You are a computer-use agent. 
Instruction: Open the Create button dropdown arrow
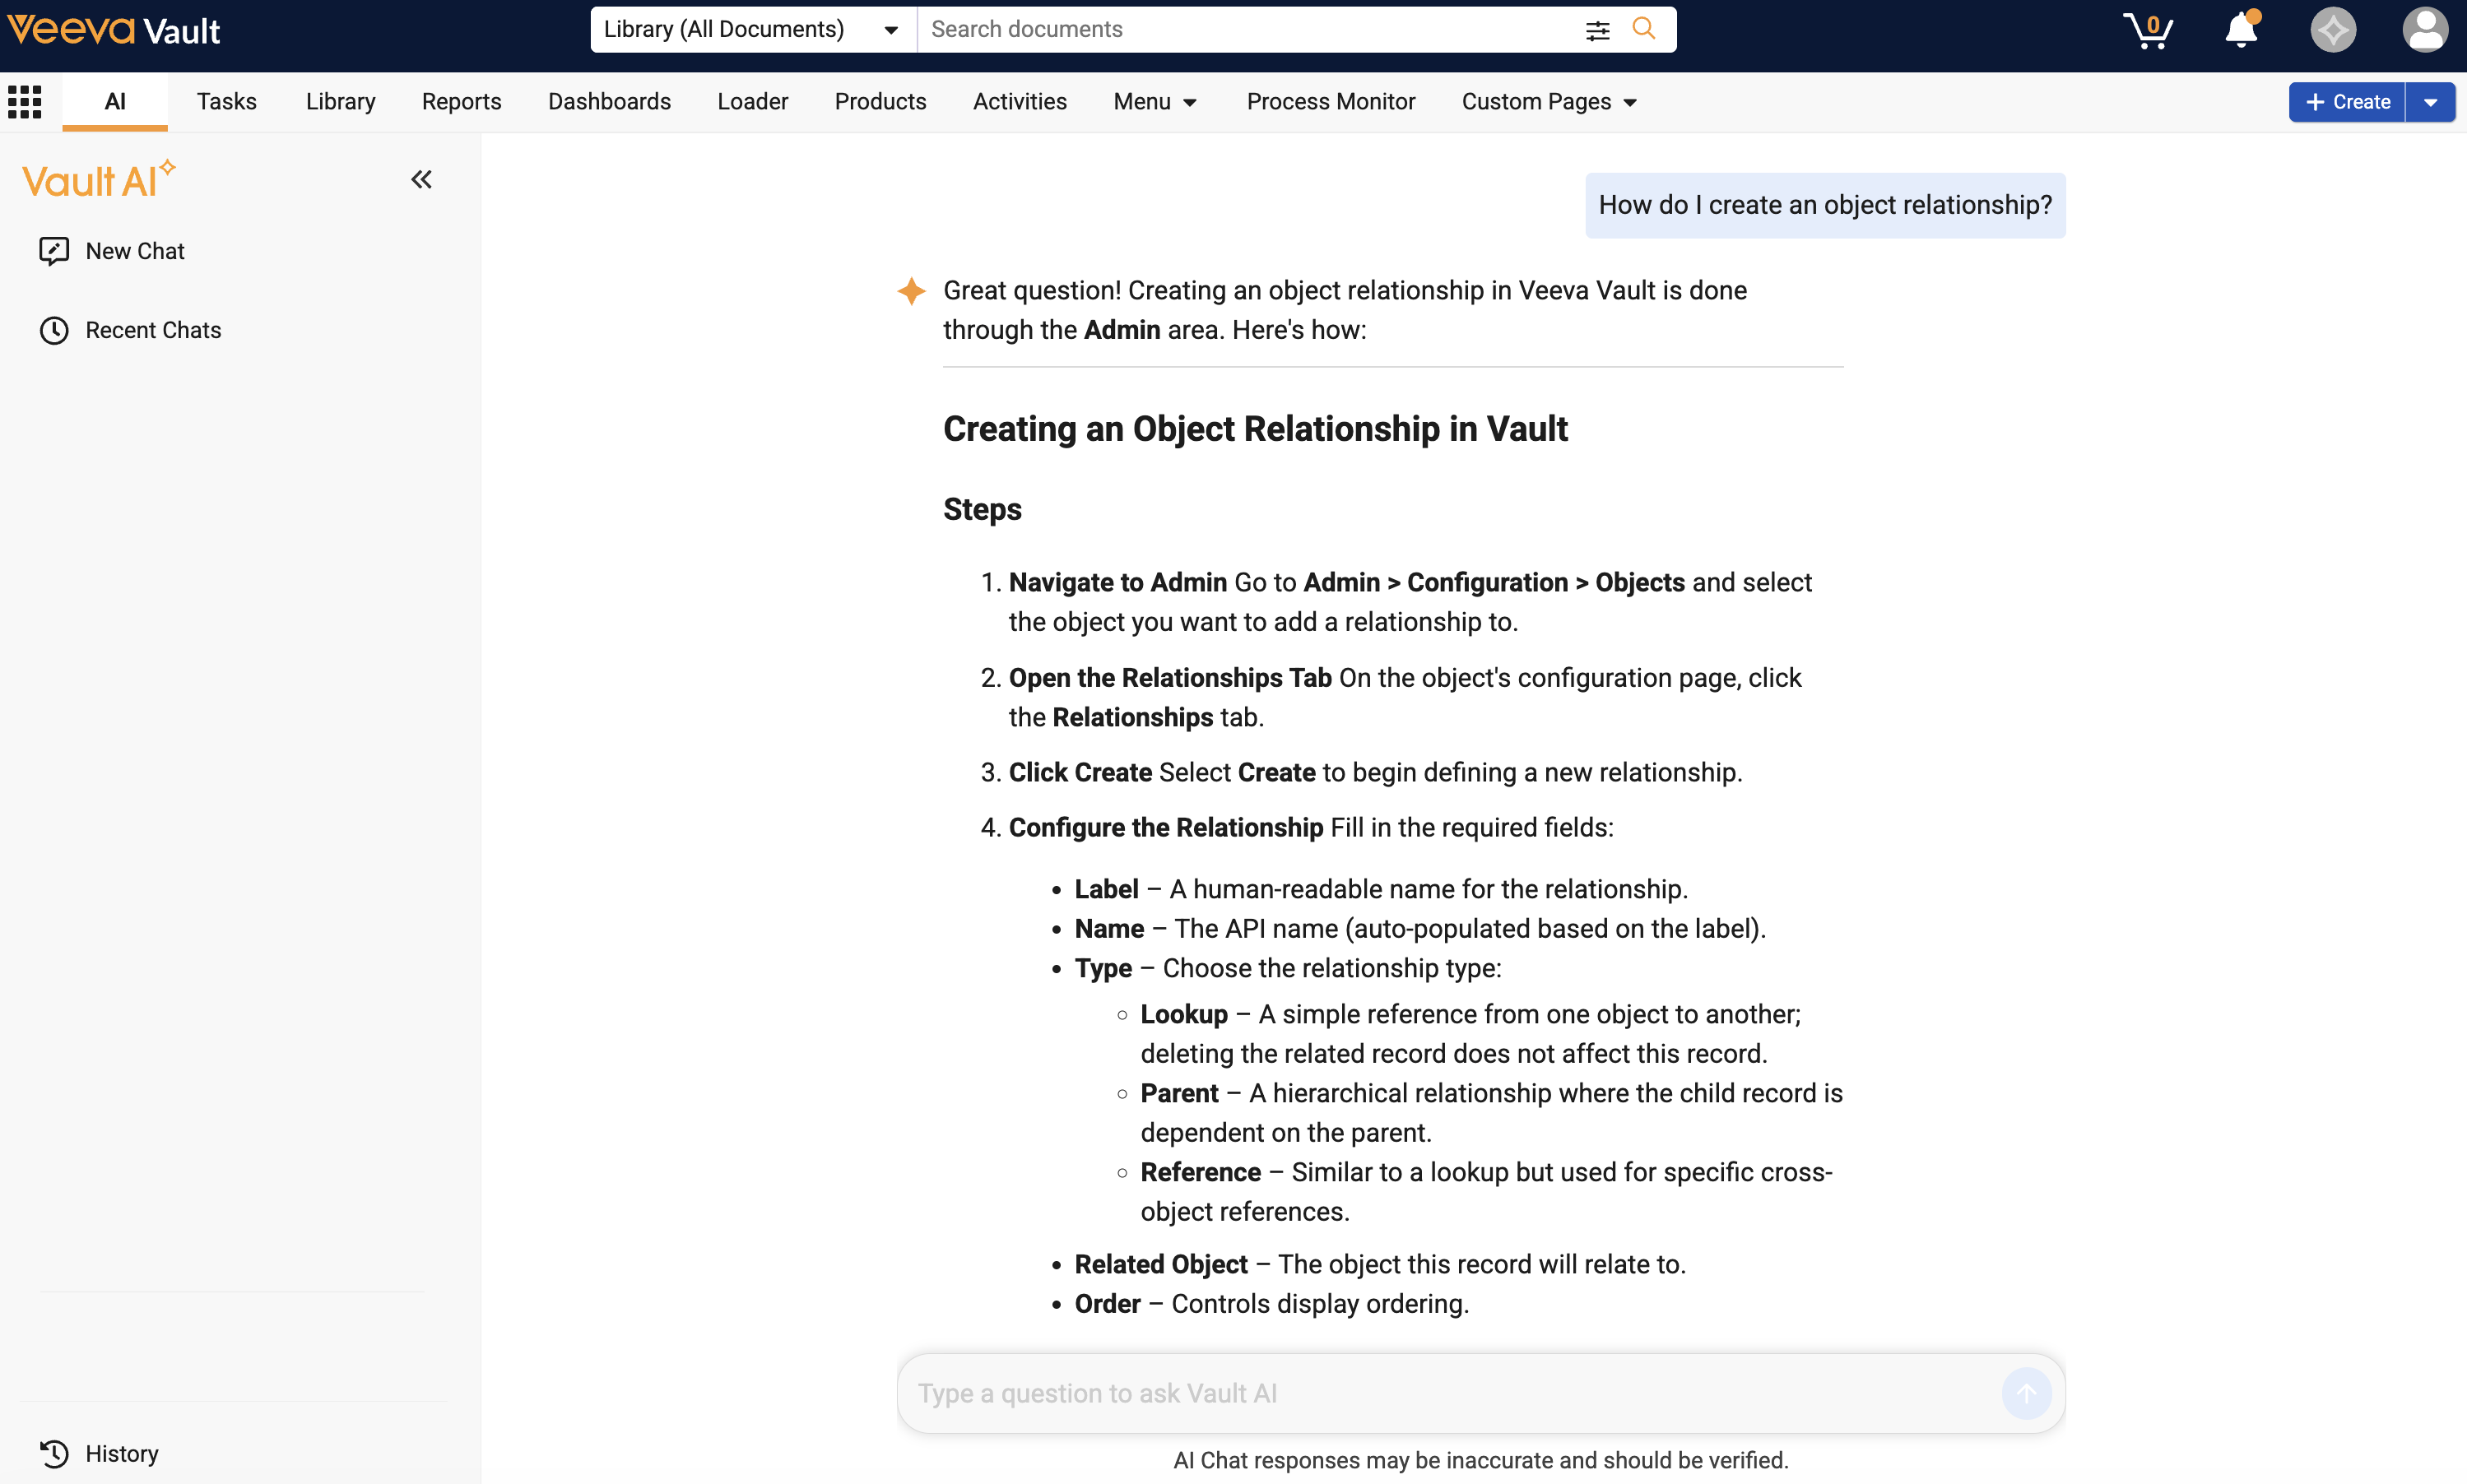click(x=2430, y=102)
